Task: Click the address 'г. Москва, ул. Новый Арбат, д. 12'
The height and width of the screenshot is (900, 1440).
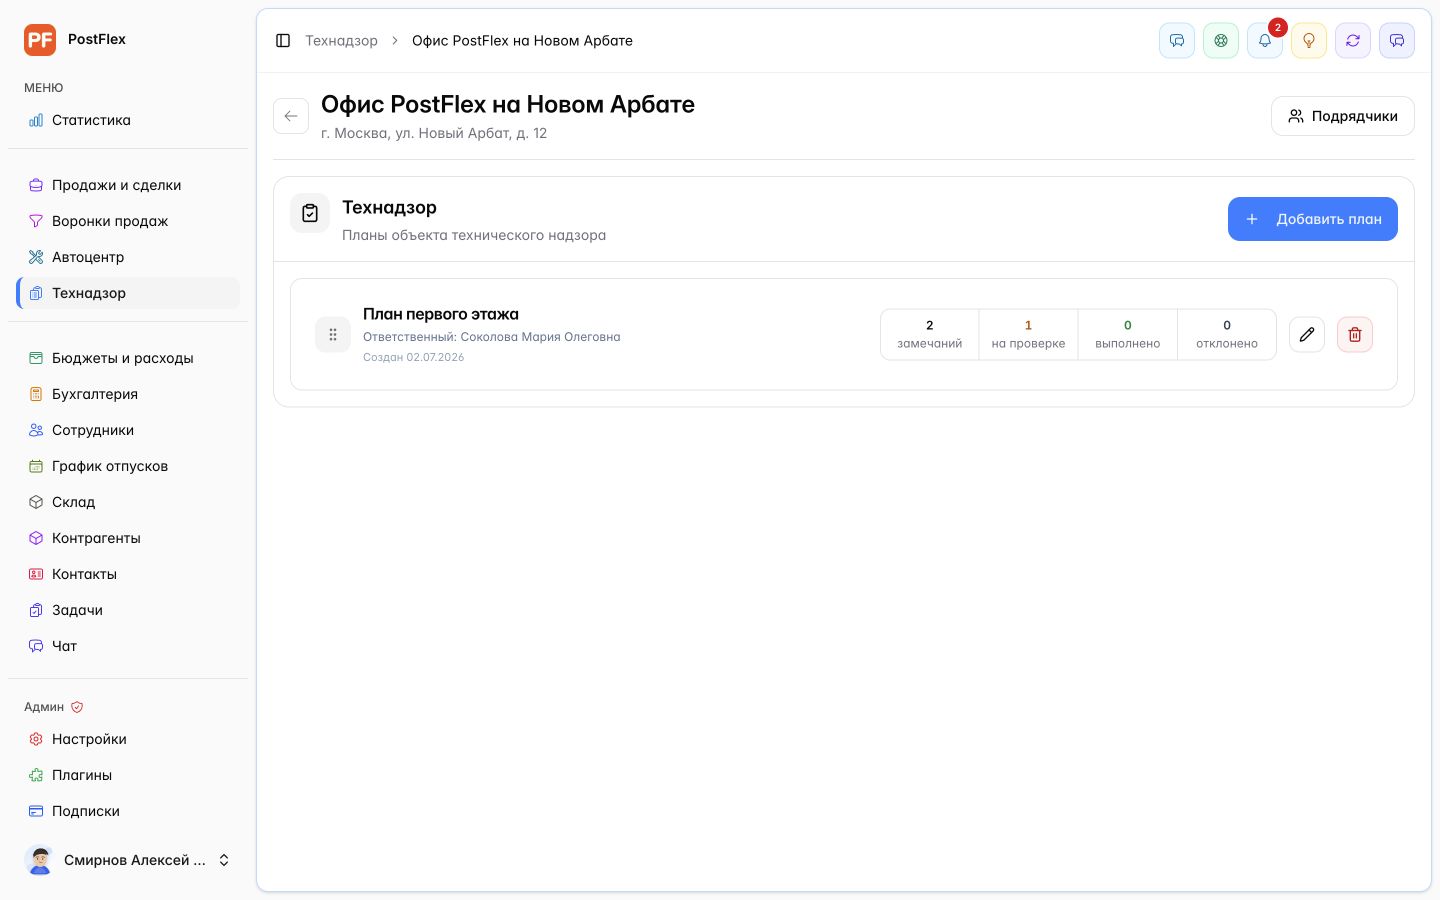Action: pos(434,133)
